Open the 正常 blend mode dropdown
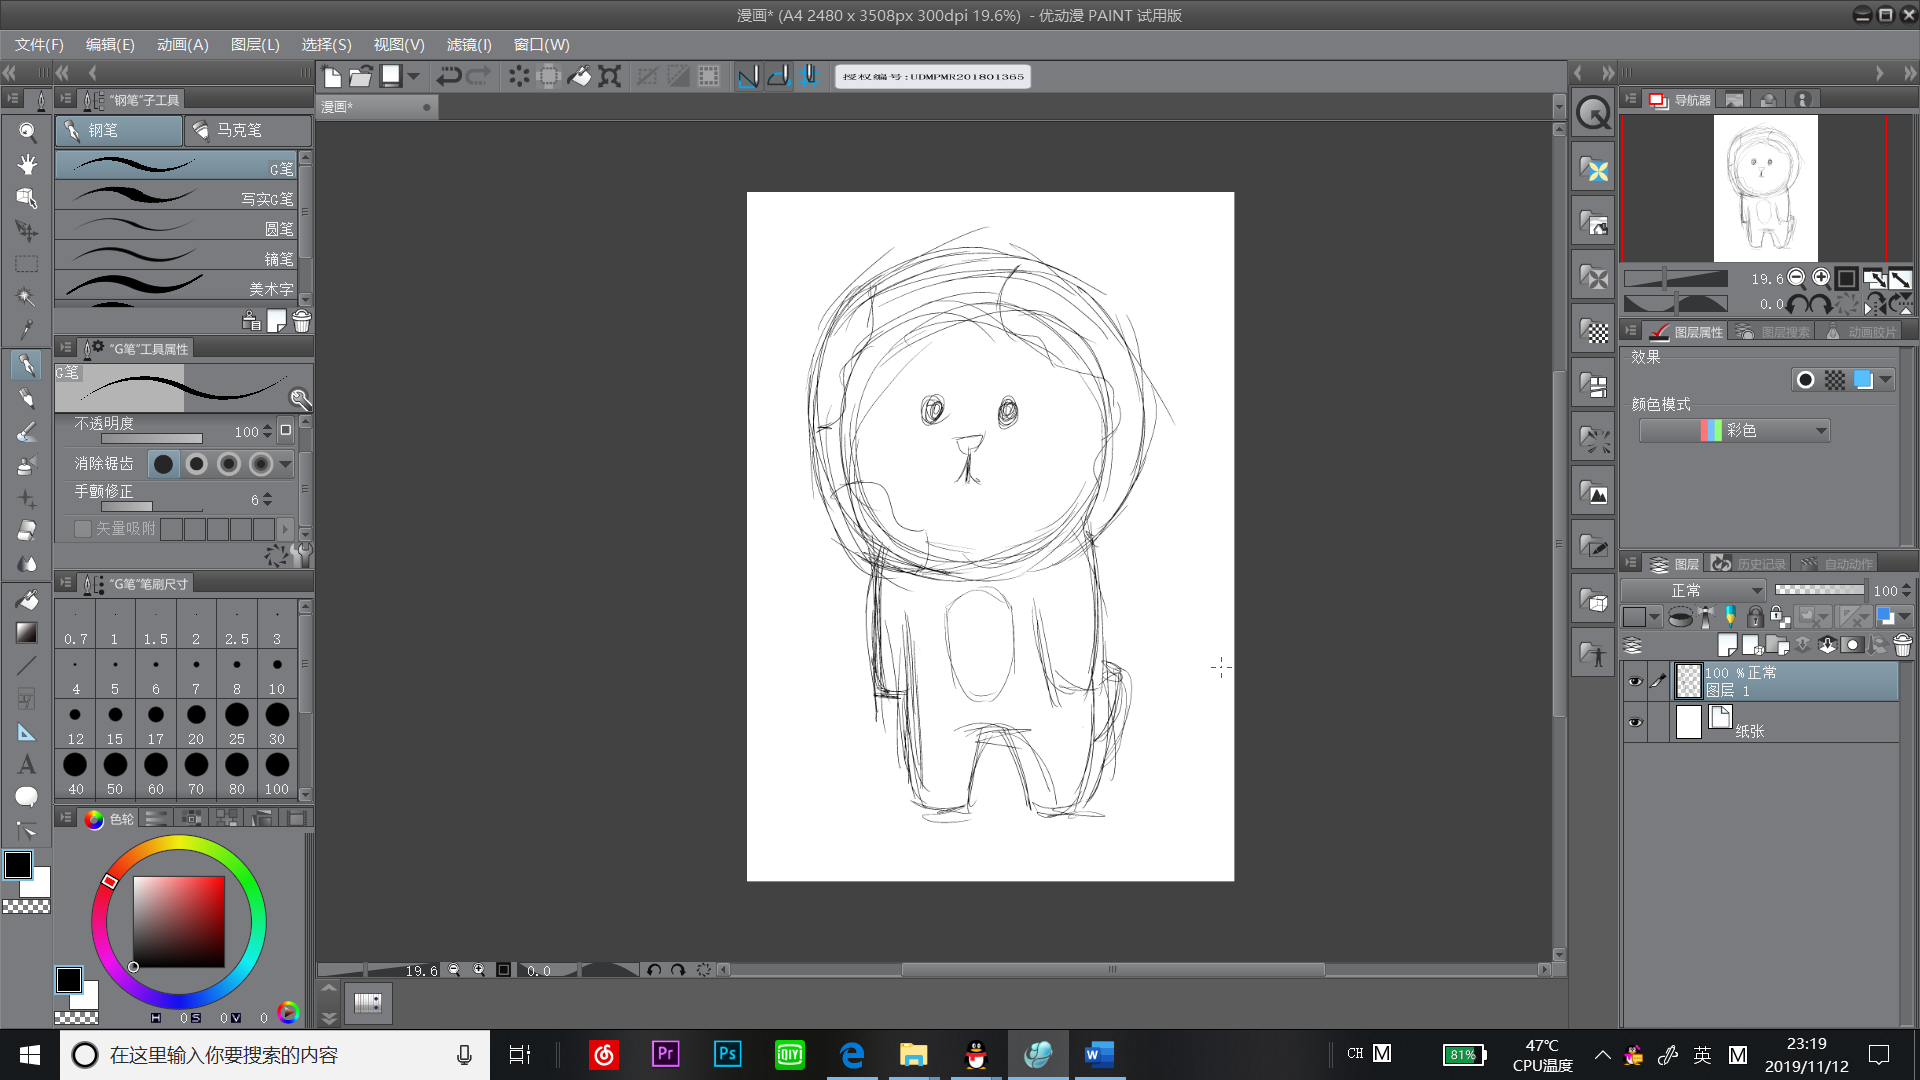Image resolution: width=1920 pixels, height=1080 pixels. (1693, 590)
